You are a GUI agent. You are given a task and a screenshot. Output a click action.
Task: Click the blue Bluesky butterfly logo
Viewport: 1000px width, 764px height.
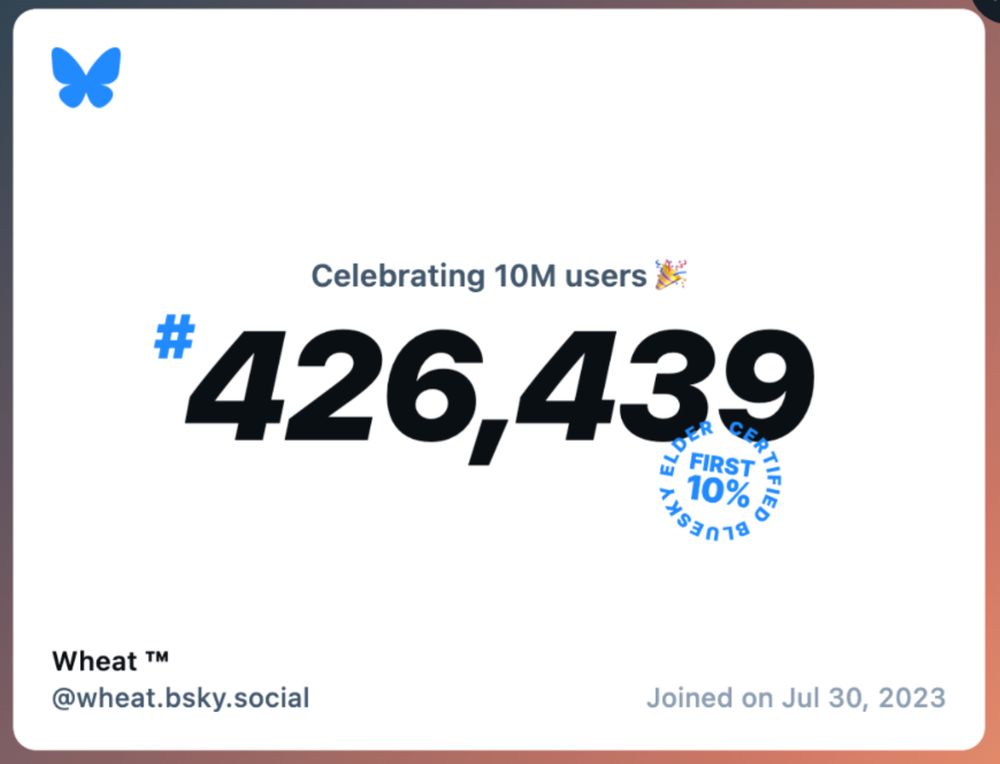(86, 77)
